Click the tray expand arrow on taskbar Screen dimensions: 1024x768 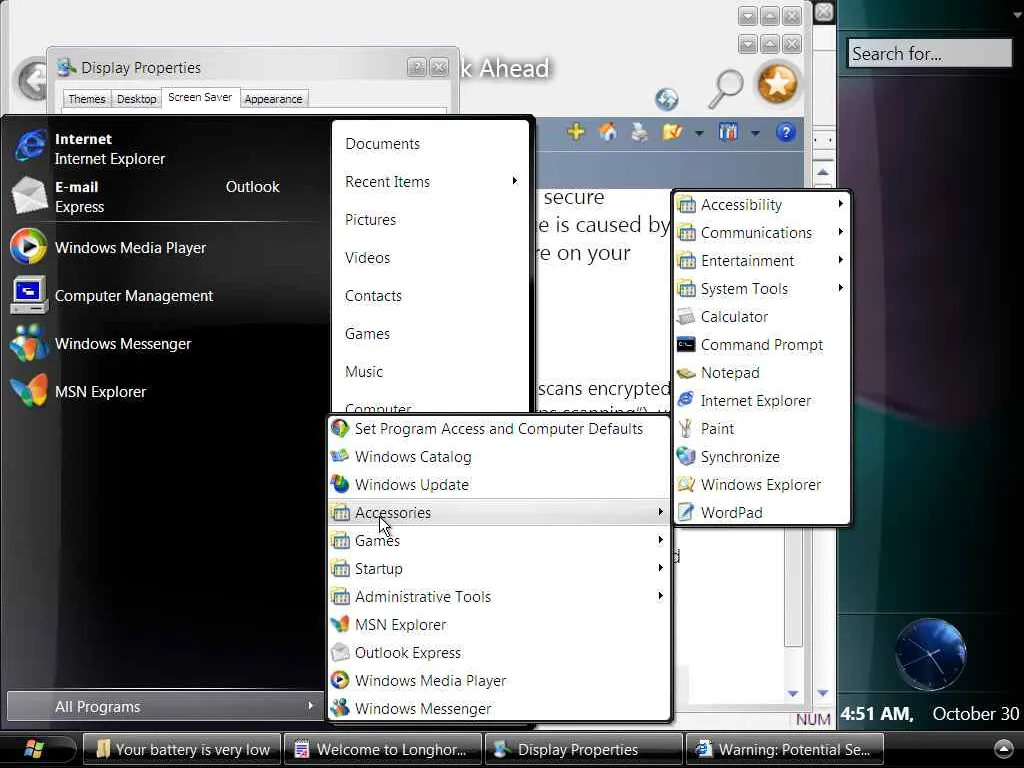(x=1004, y=749)
